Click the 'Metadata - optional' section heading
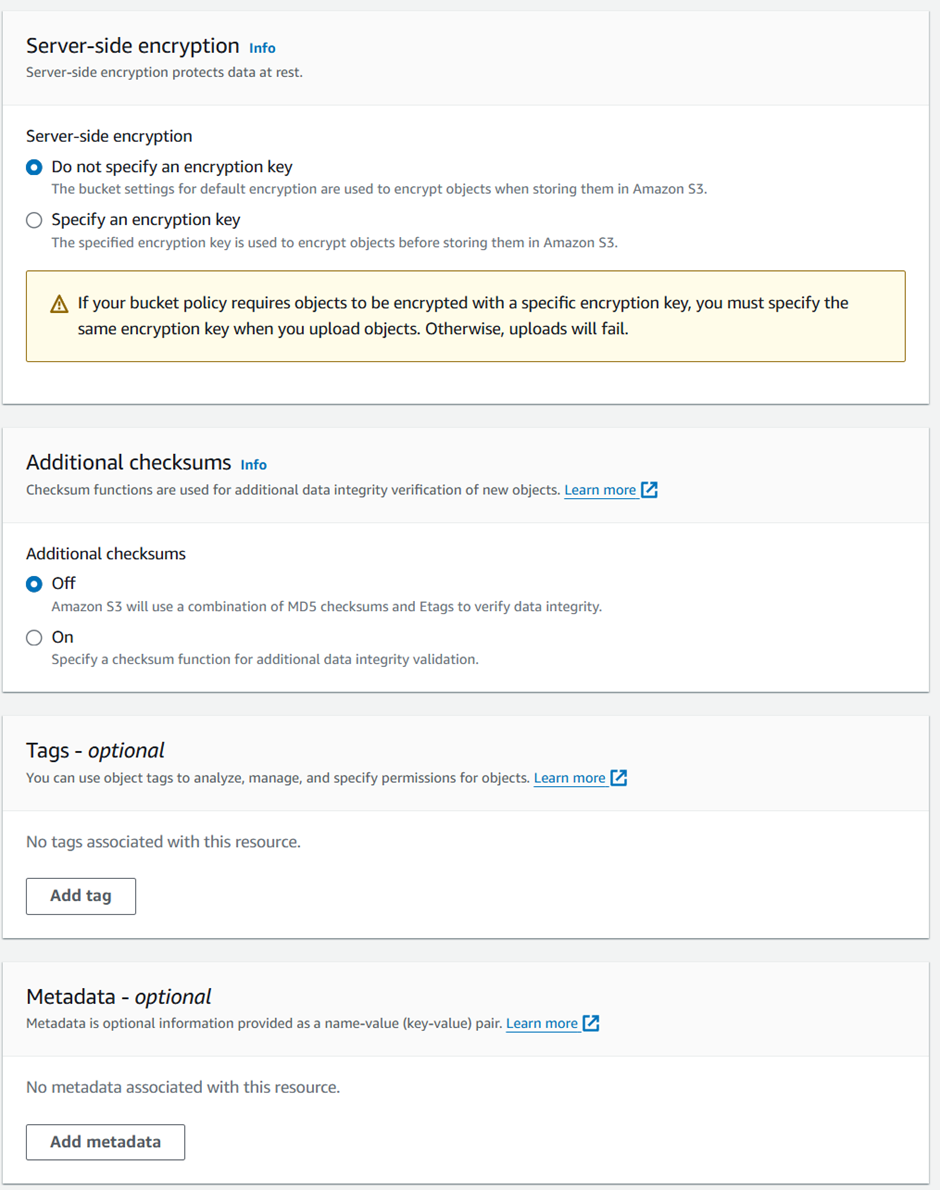This screenshot has height=1190, width=940. click(118, 996)
